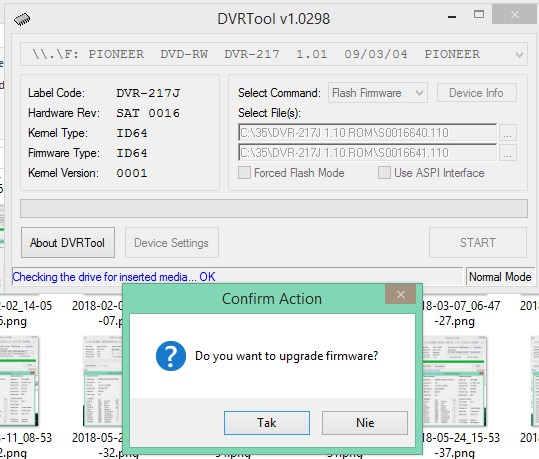Viewport: 539px width, 459px height.
Task: Click the Hardware Rev value SAT 0016
Action: click(148, 113)
